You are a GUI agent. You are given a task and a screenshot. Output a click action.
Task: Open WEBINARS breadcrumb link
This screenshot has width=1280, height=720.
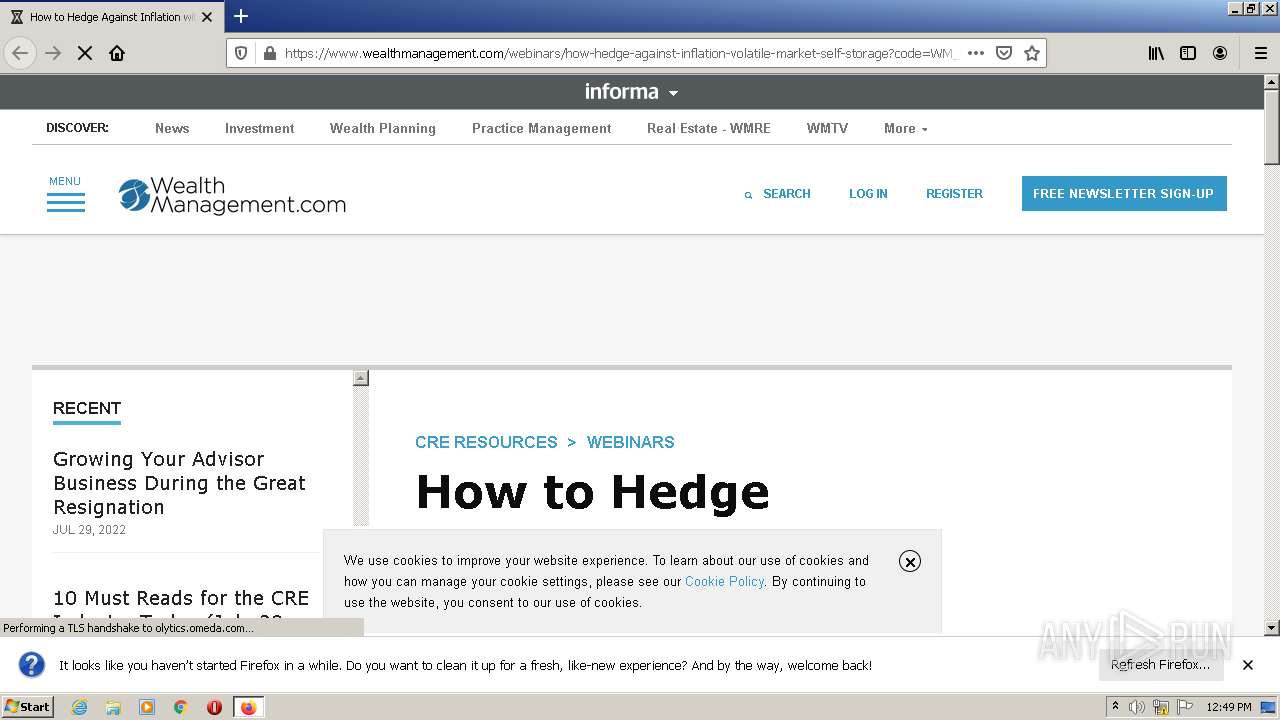(630, 442)
